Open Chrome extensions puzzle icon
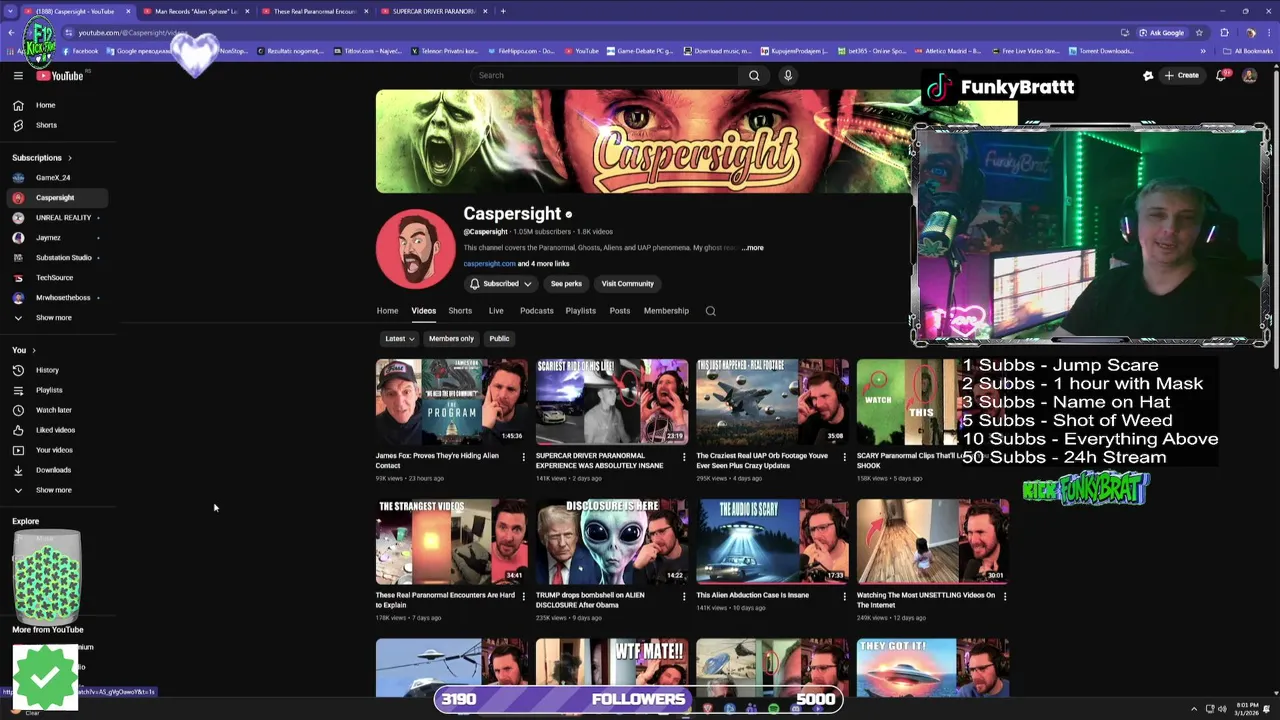 (1224, 32)
